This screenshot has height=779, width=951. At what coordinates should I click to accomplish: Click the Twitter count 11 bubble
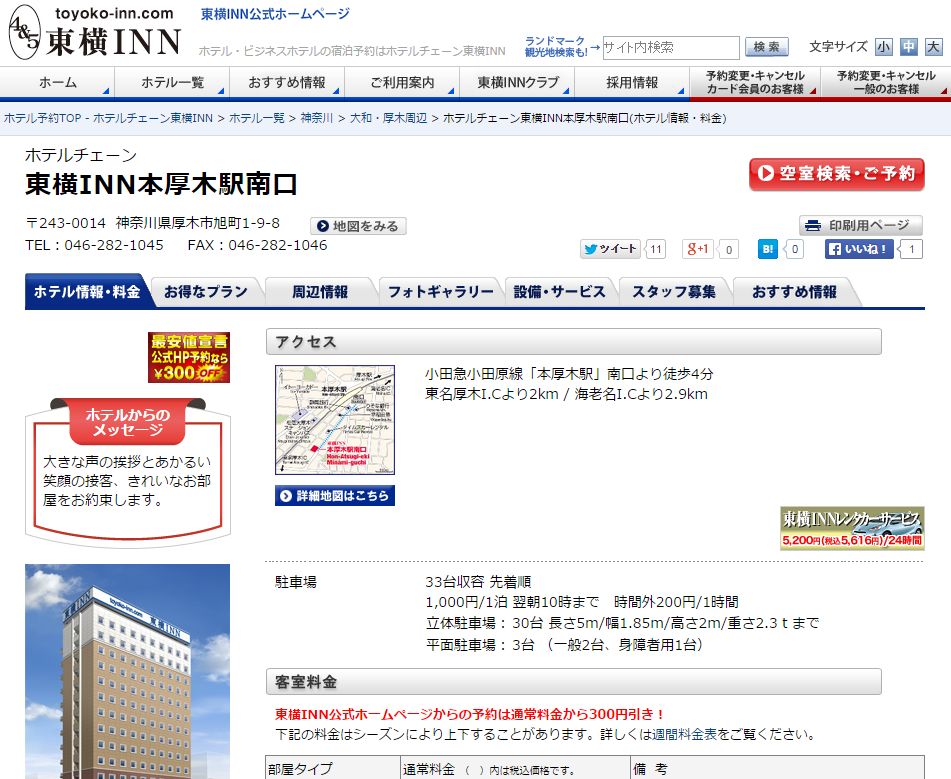pos(655,249)
